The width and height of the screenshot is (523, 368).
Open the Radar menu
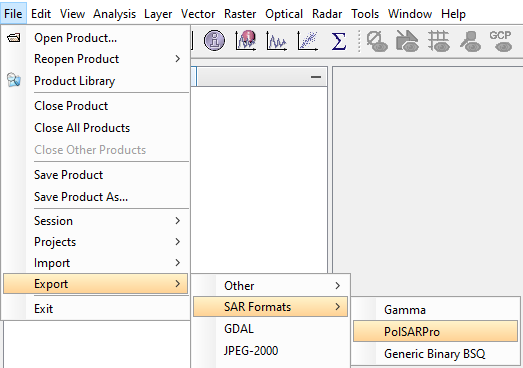click(327, 14)
